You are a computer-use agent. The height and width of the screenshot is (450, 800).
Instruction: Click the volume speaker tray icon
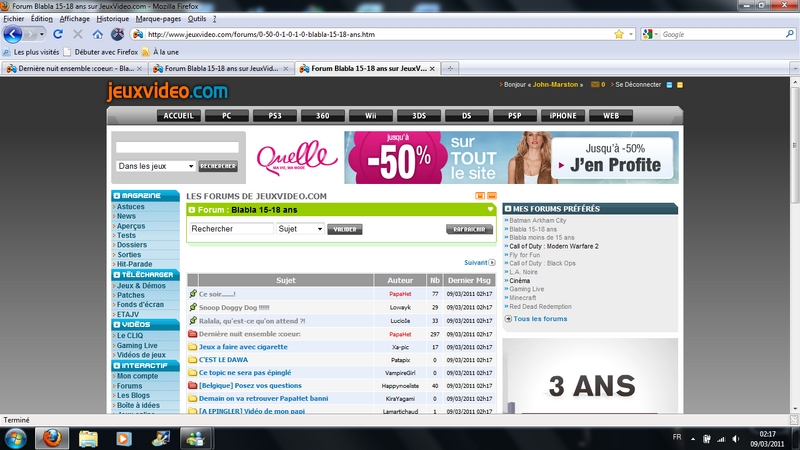tap(736, 439)
